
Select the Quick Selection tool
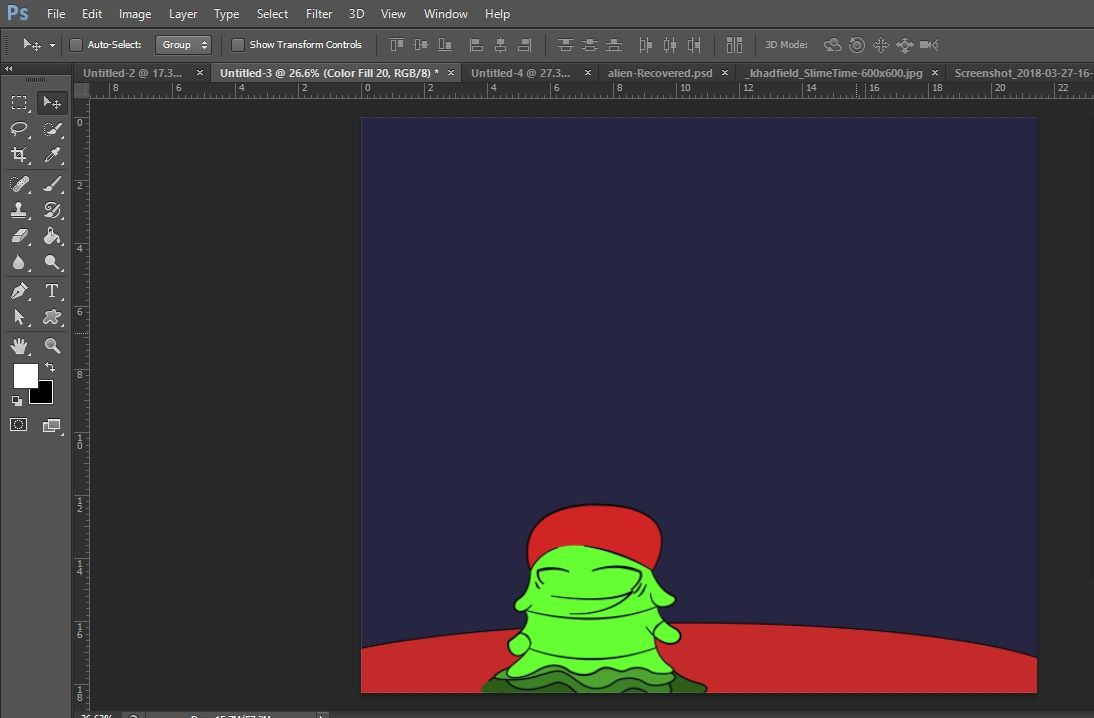click(52, 129)
